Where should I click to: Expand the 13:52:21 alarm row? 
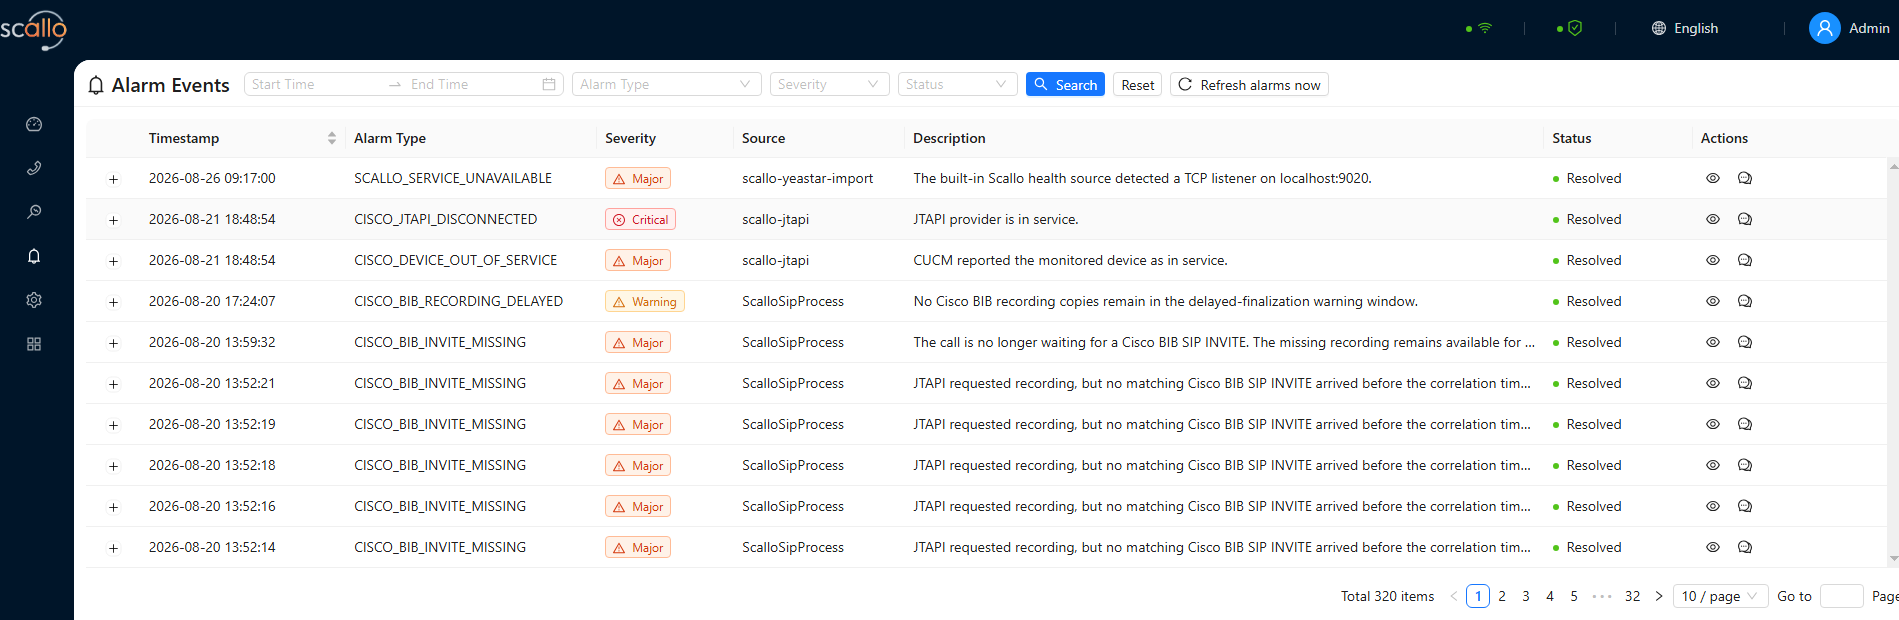click(113, 384)
